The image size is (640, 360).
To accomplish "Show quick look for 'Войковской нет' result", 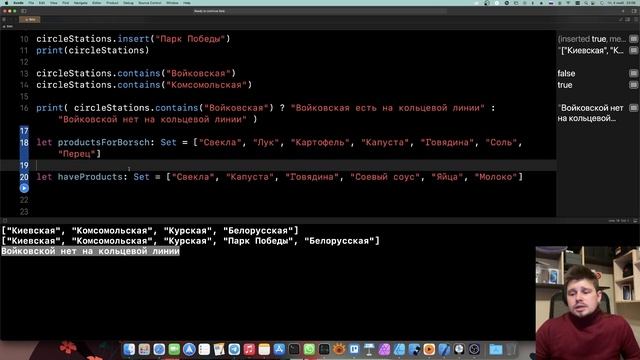I will tap(633, 108).
